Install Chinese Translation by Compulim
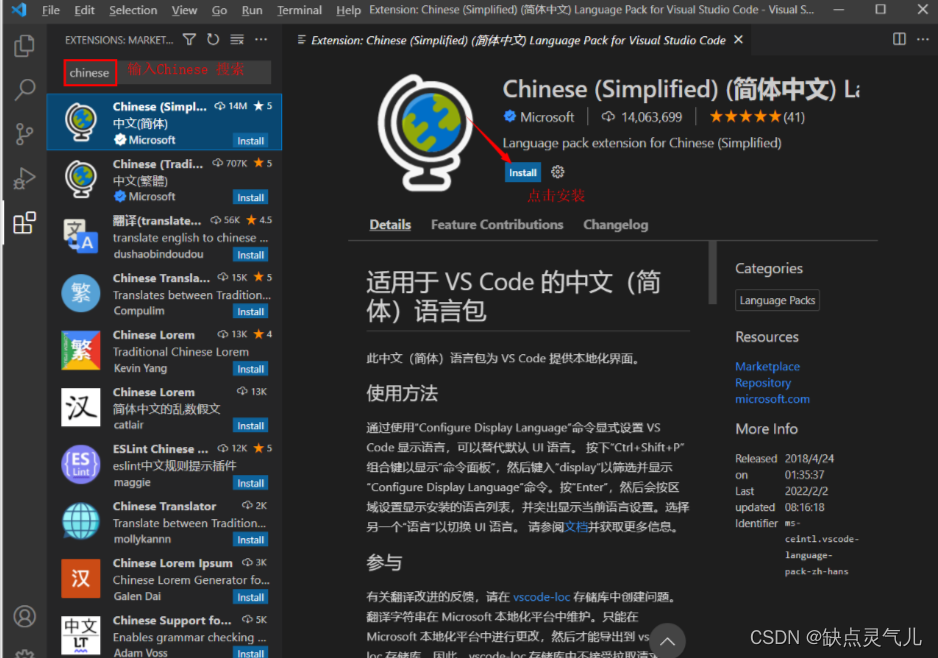Image resolution: width=938 pixels, height=658 pixels. [250, 312]
